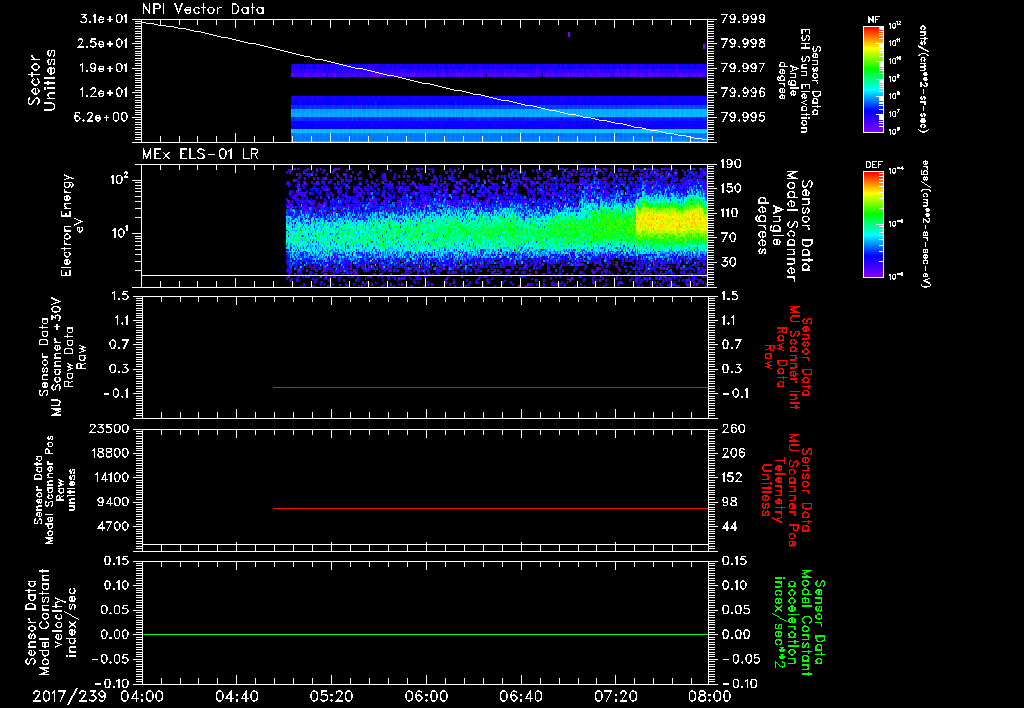Image resolution: width=1024 pixels, height=708 pixels.
Task: Click the 'MEx ELS-01 LR' panel title
Action: tap(200, 154)
